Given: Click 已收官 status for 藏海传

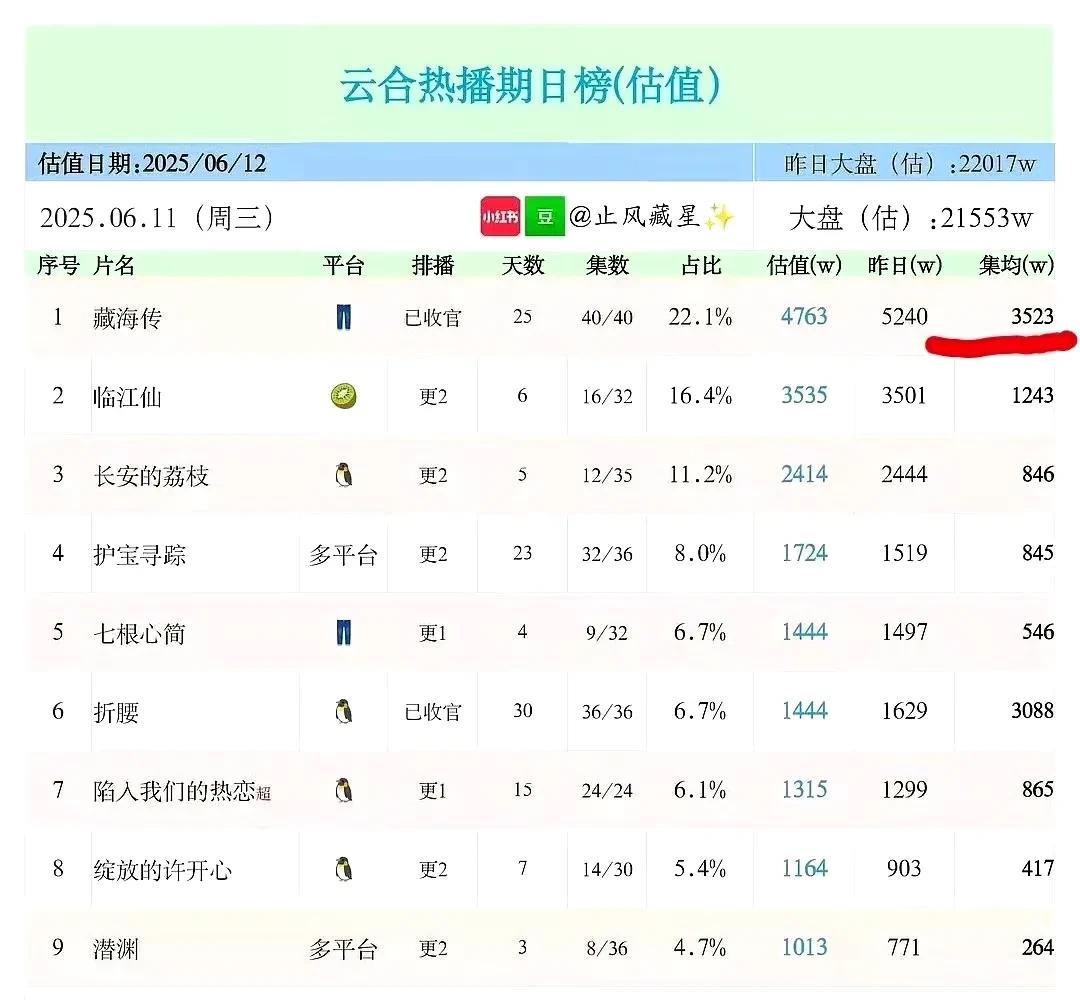Looking at the screenshot, I should (x=433, y=317).
